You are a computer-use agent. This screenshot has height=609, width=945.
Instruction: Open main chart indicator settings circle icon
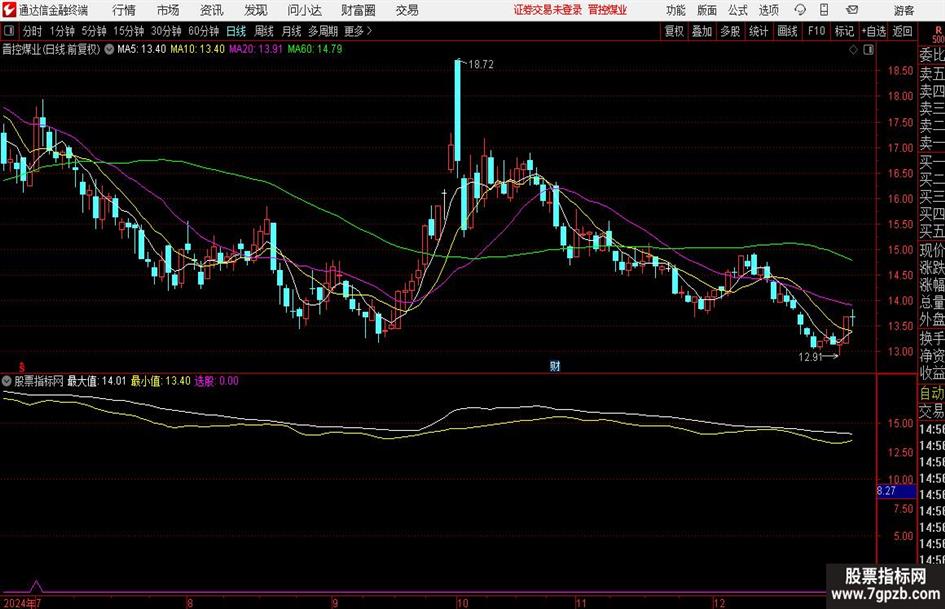109,49
